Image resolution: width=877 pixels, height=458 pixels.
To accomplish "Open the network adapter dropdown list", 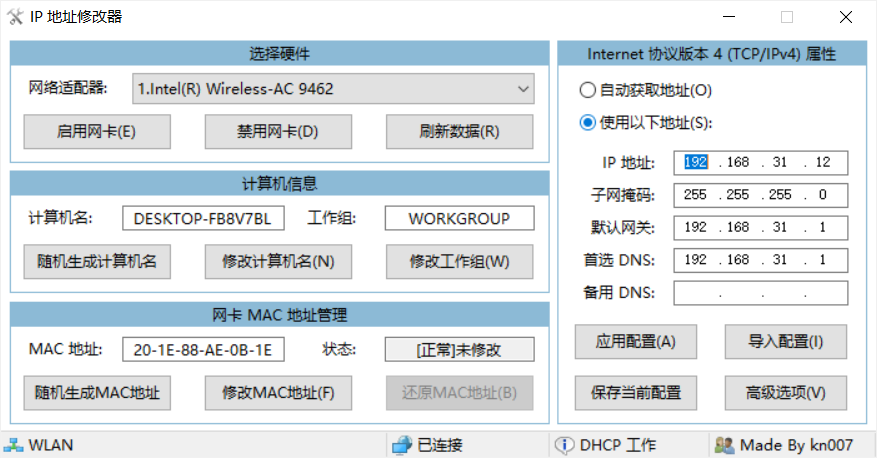I will click(x=523, y=89).
